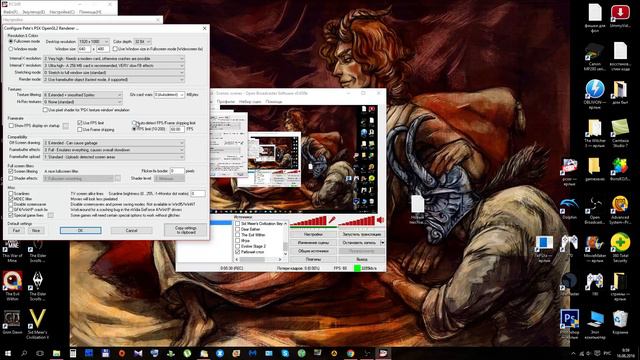Image resolution: width=640 pixels, height=360 pixels.
Task: Select the Fullscreen mode radio button
Action: [11, 42]
